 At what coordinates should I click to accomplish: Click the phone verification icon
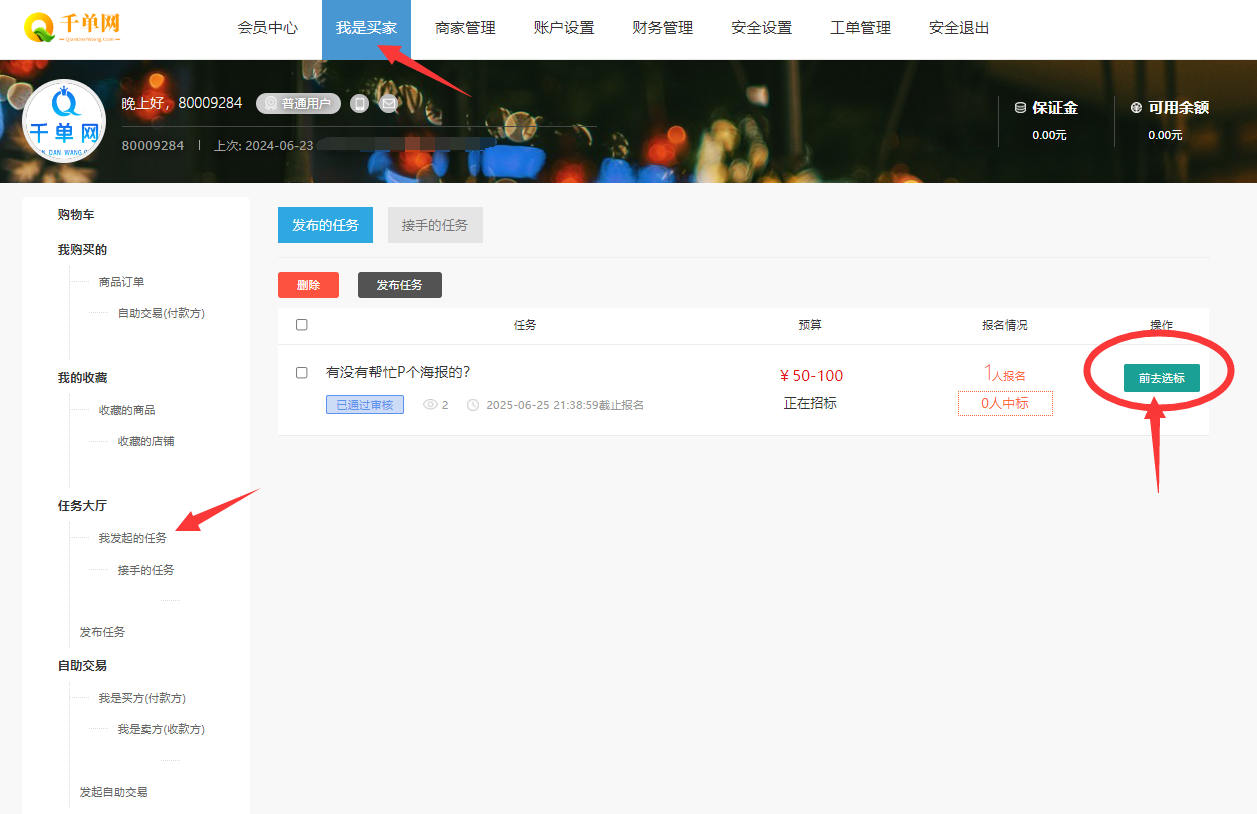360,103
